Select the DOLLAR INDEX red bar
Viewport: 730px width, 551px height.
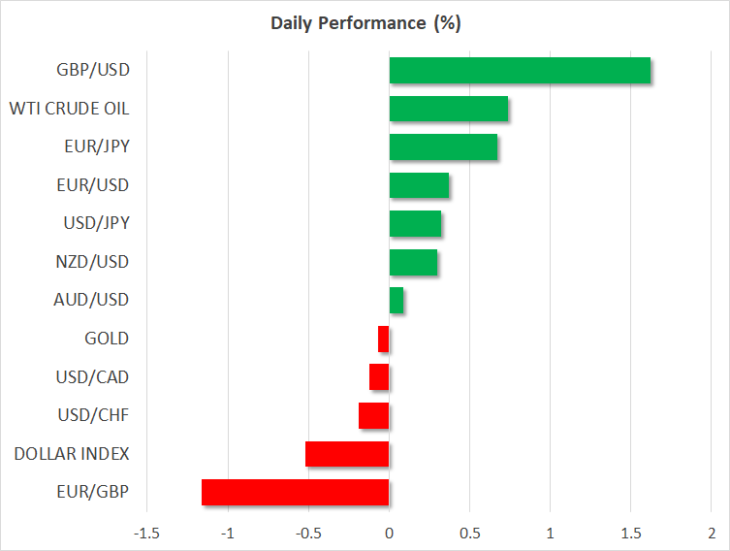pos(347,454)
